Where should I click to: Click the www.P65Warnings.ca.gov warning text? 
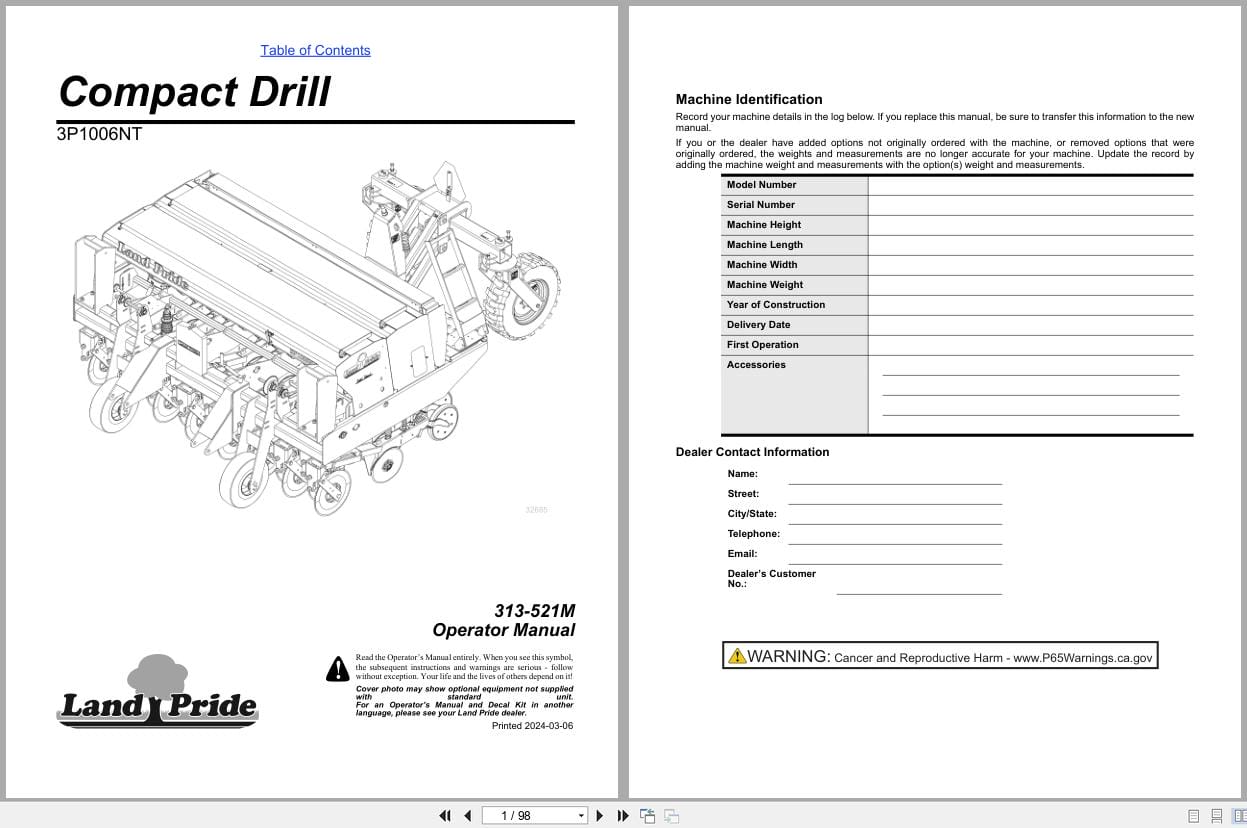coord(1083,658)
